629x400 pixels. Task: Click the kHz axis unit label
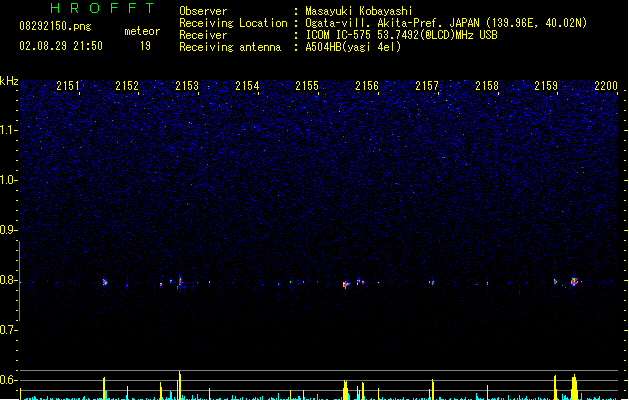pos(9,81)
